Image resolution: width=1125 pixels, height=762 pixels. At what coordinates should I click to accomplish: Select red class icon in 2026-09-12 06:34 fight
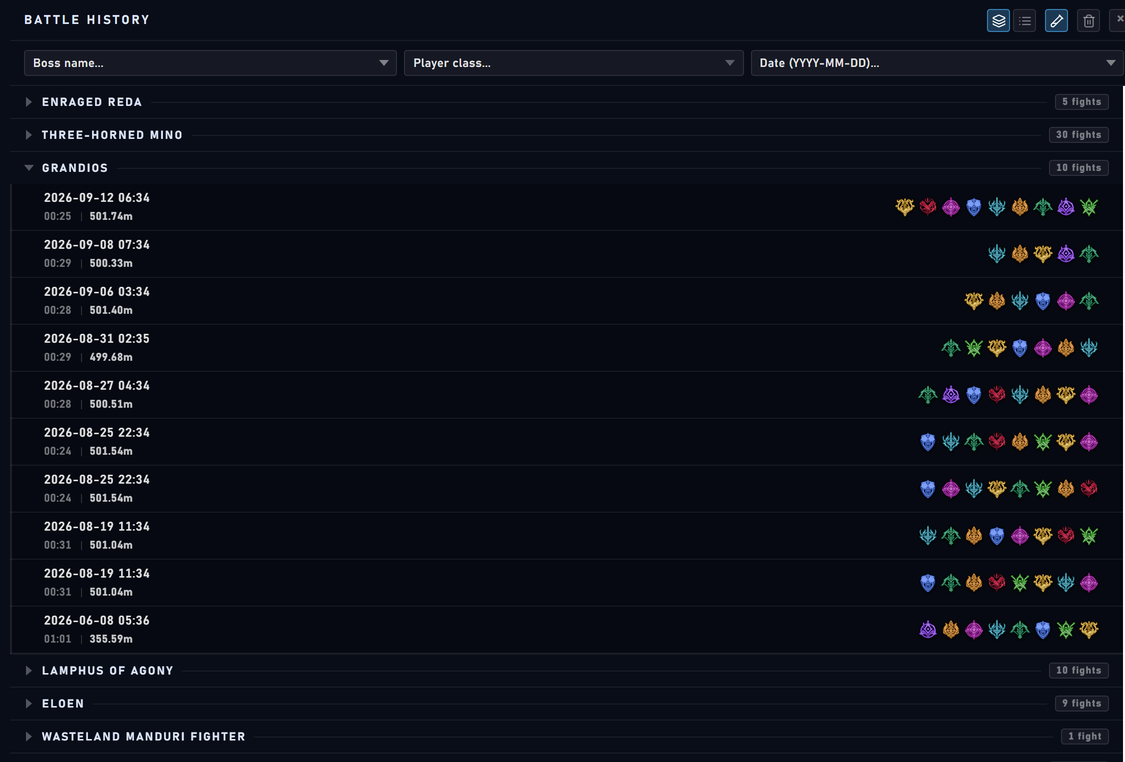tap(928, 207)
